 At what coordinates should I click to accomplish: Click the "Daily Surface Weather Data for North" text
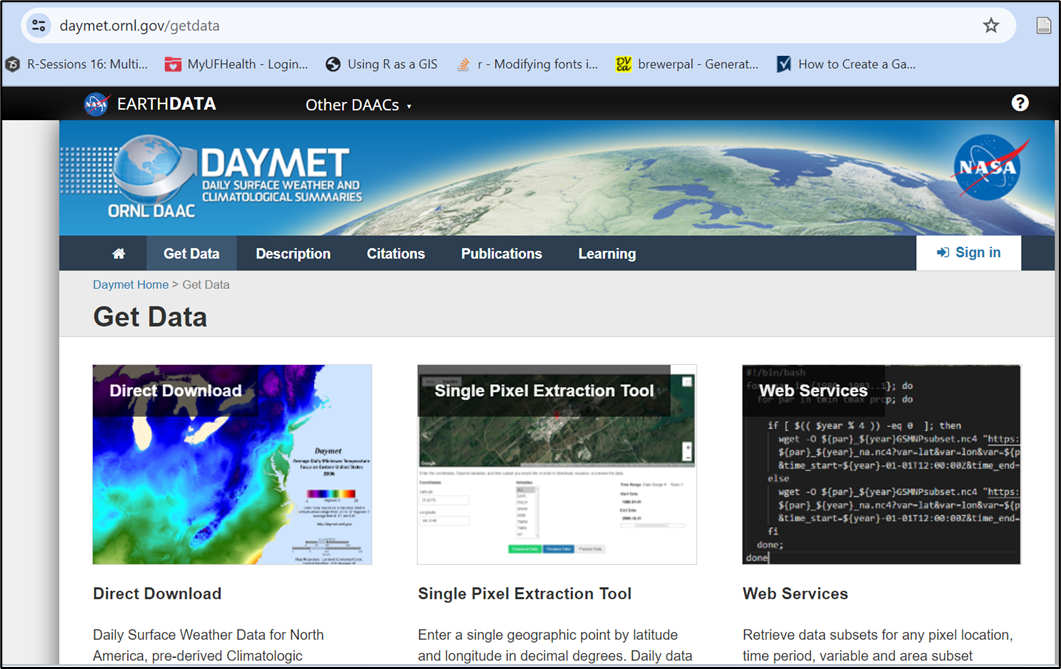point(208,635)
